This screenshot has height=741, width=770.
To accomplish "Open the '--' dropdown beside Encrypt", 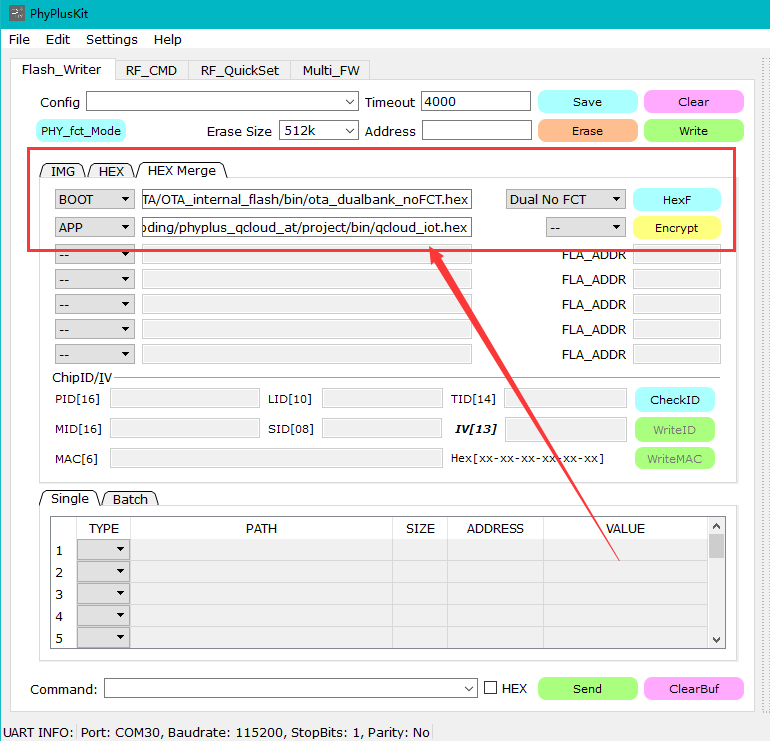I will 586,227.
